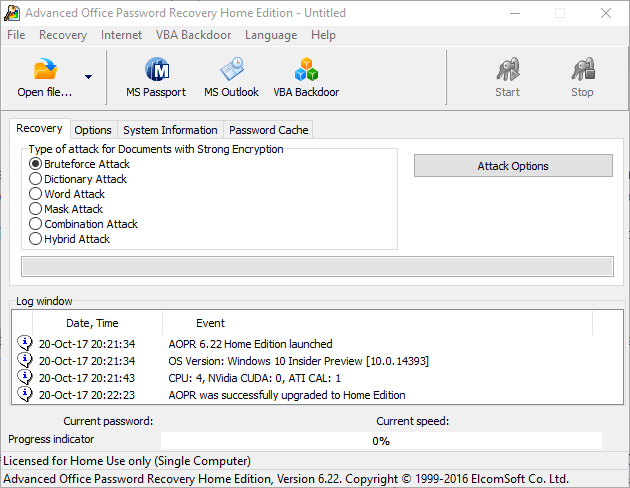Open the Recovery menu
Screen dimensions: 630x488
click(x=63, y=35)
